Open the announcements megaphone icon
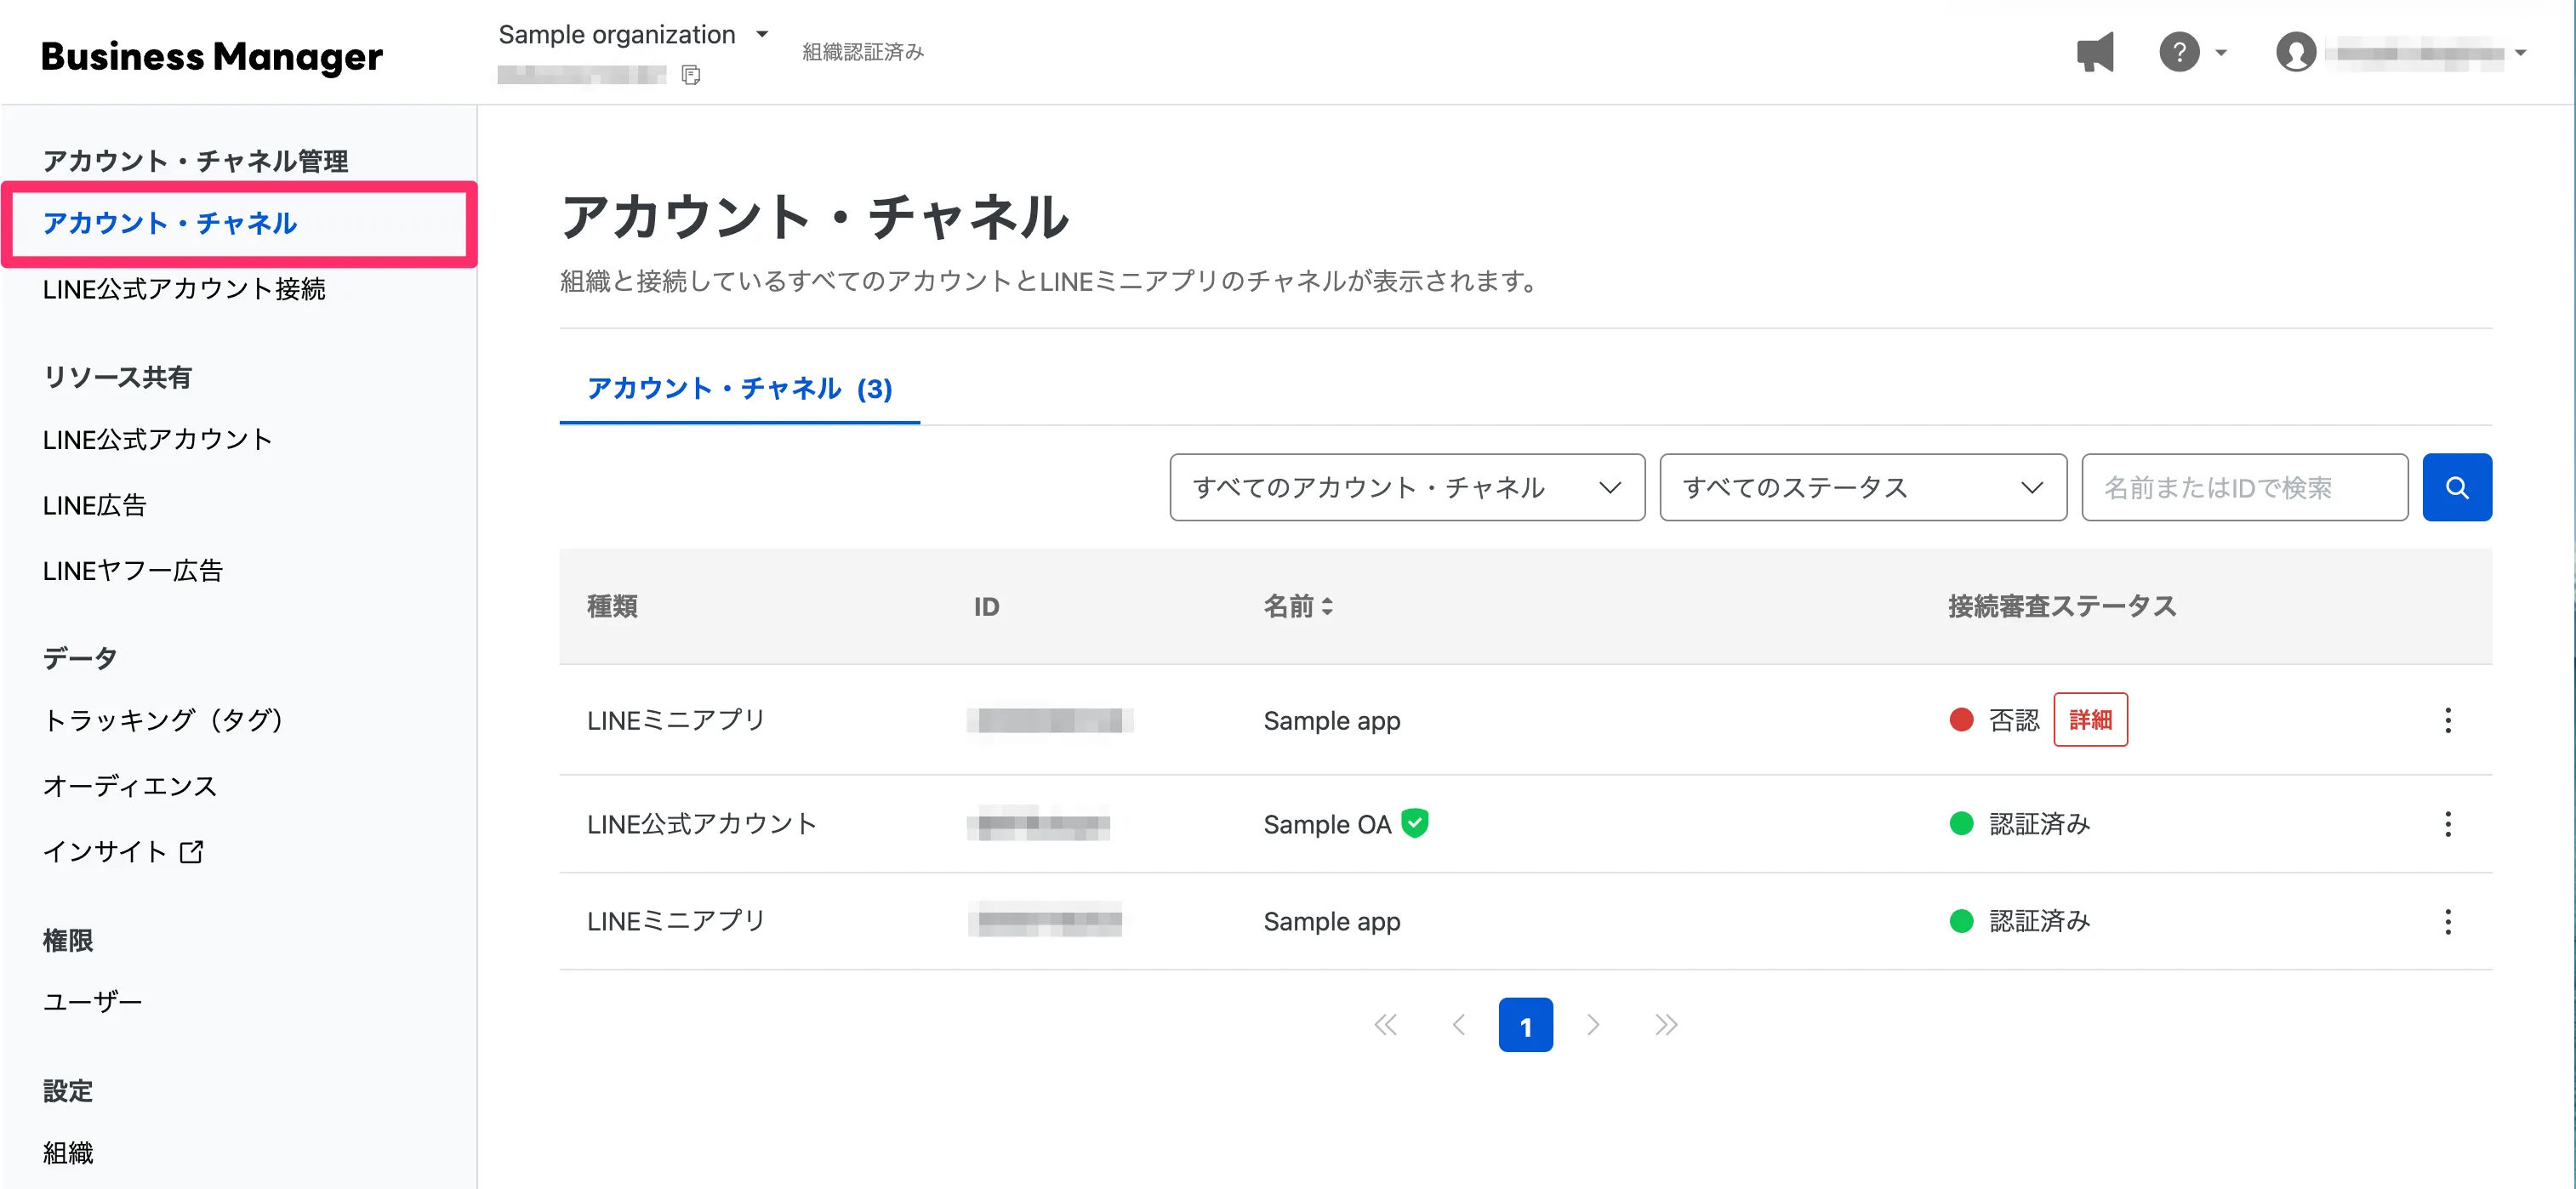 [2095, 52]
